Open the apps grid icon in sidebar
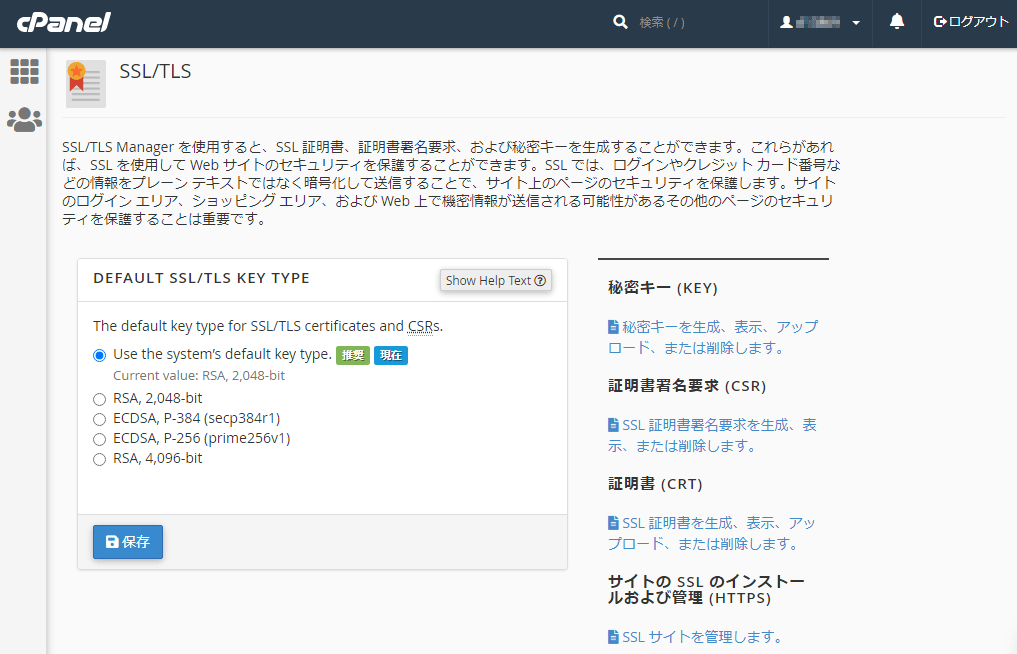The image size is (1017, 654). coord(25,71)
